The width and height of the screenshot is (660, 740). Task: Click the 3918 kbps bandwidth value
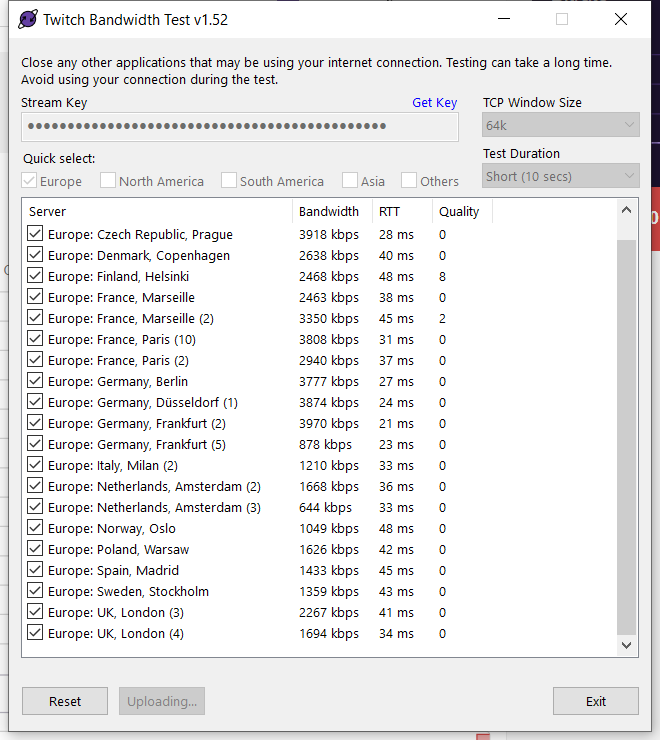(x=329, y=234)
